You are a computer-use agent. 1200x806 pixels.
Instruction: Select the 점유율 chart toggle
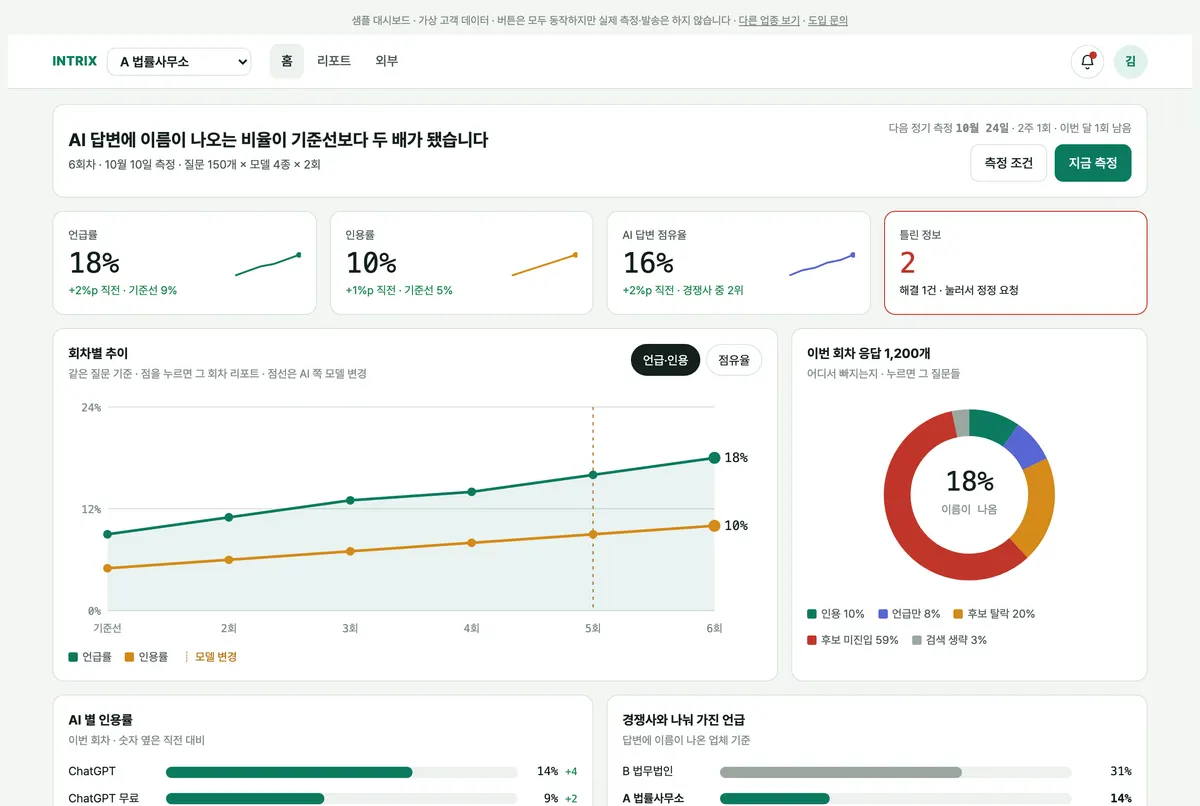coord(734,360)
